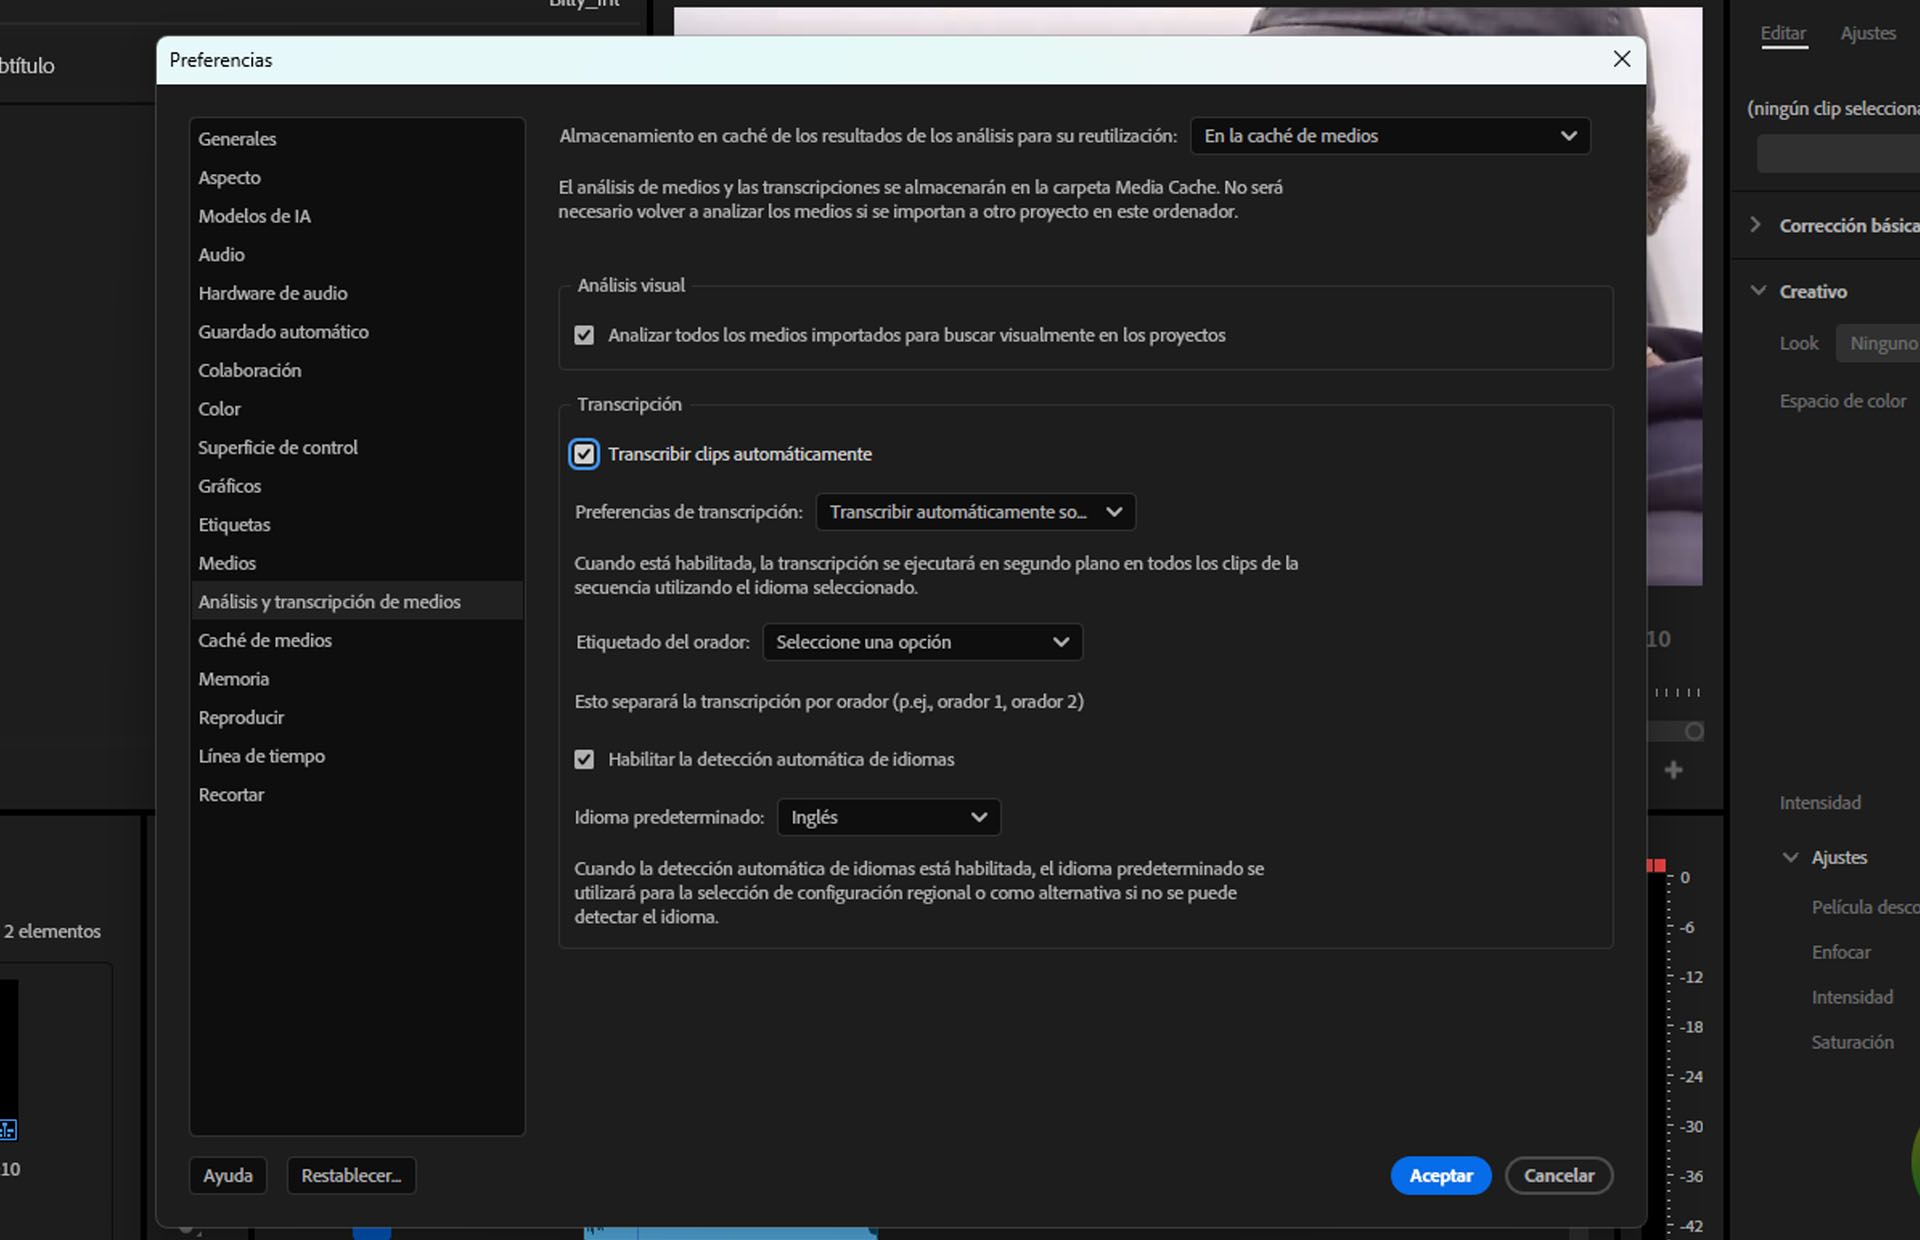Click the Ayuda button
This screenshot has height=1240, width=1920.
pos(227,1176)
